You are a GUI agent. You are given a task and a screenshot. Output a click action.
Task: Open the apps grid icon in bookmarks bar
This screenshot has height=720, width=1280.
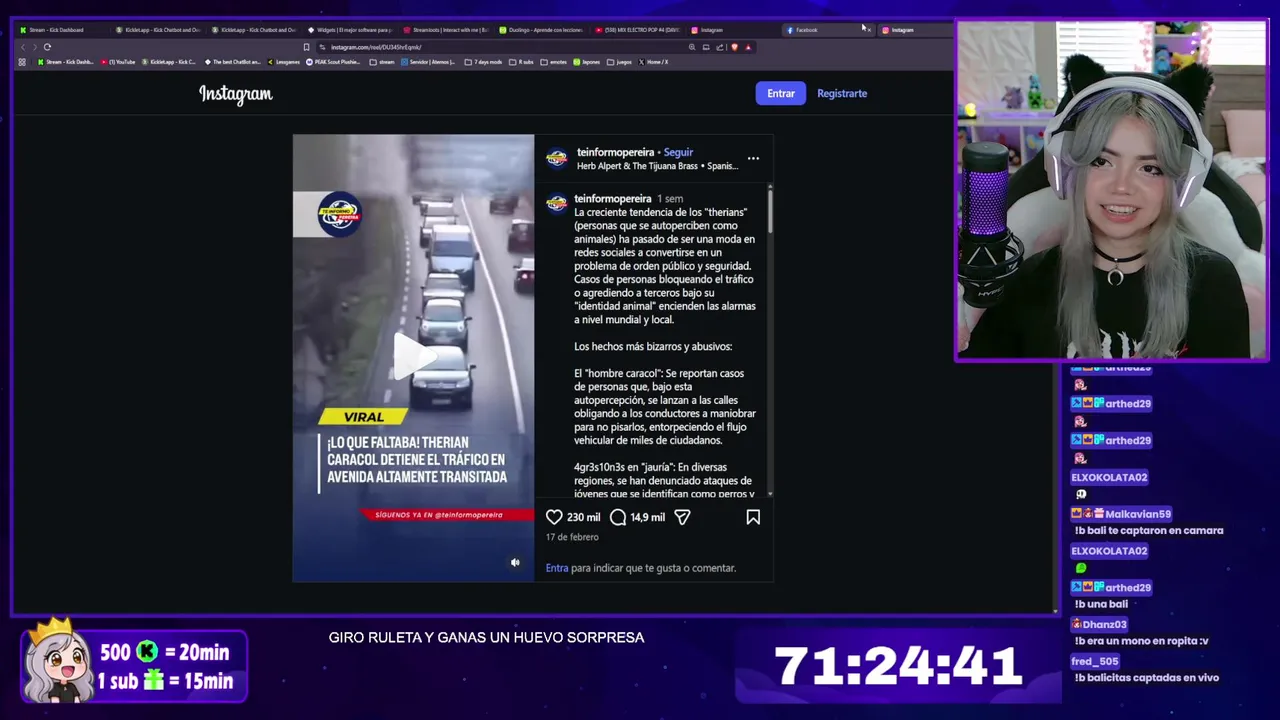tap(22, 62)
